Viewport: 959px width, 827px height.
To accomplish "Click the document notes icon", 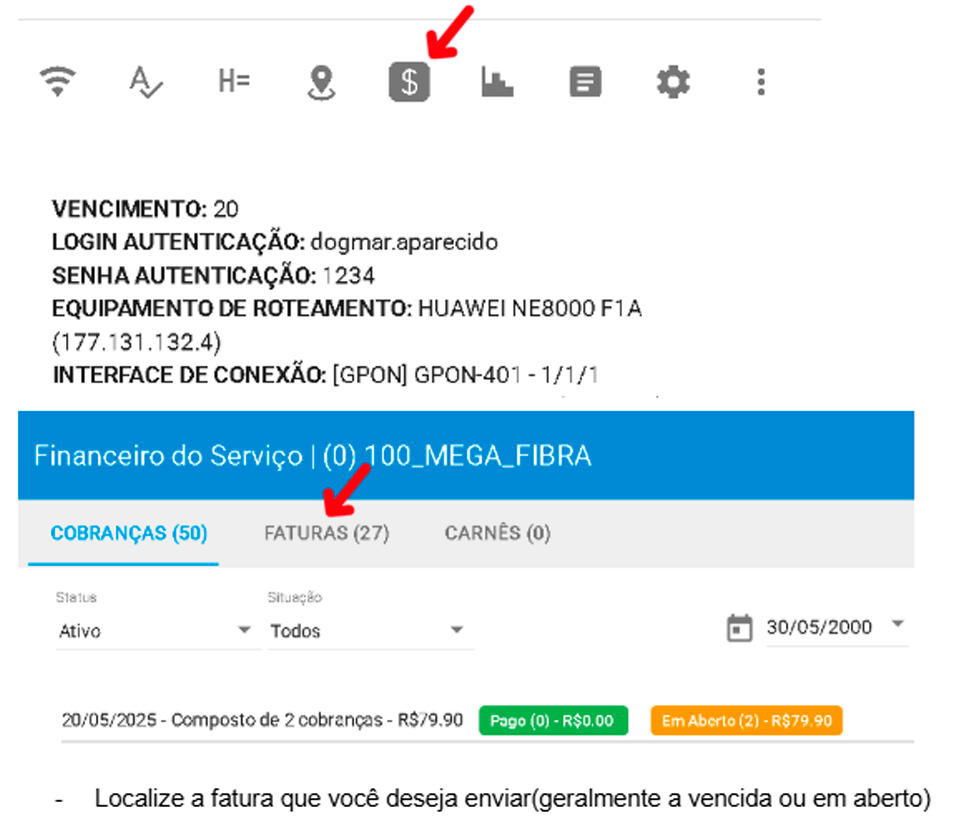I will point(585,83).
